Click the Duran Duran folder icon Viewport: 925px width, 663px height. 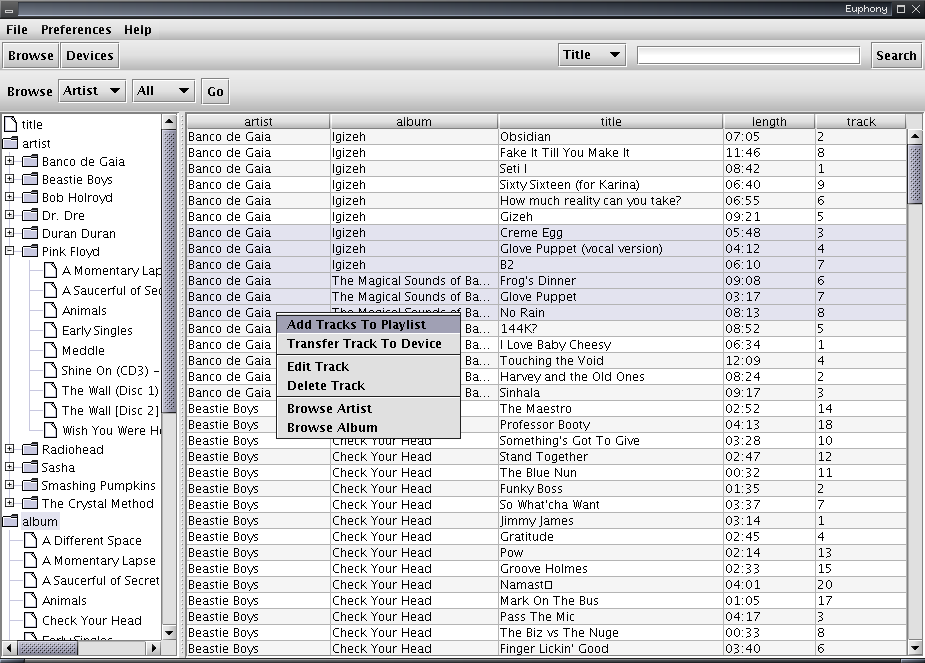(x=30, y=234)
